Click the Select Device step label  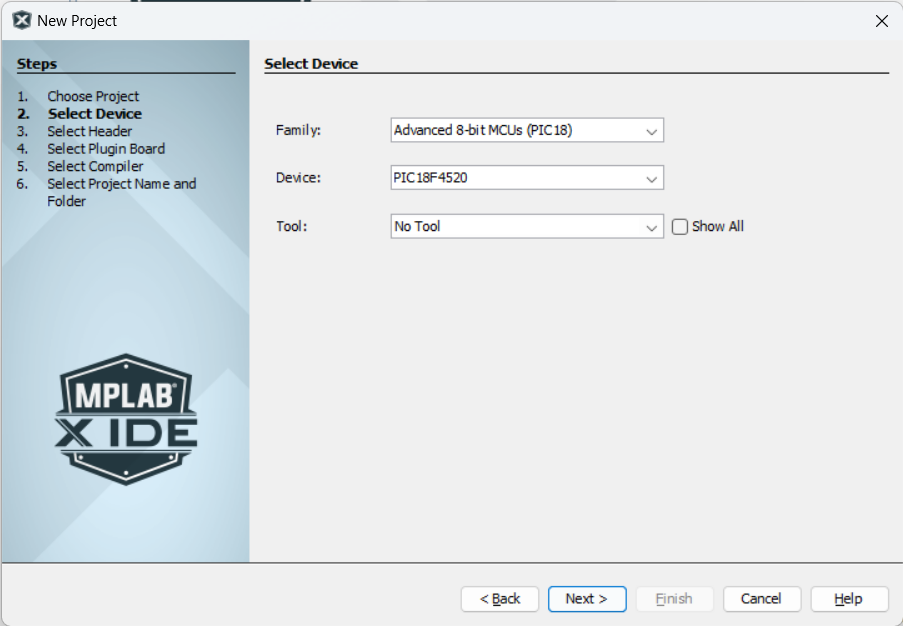tap(94, 113)
